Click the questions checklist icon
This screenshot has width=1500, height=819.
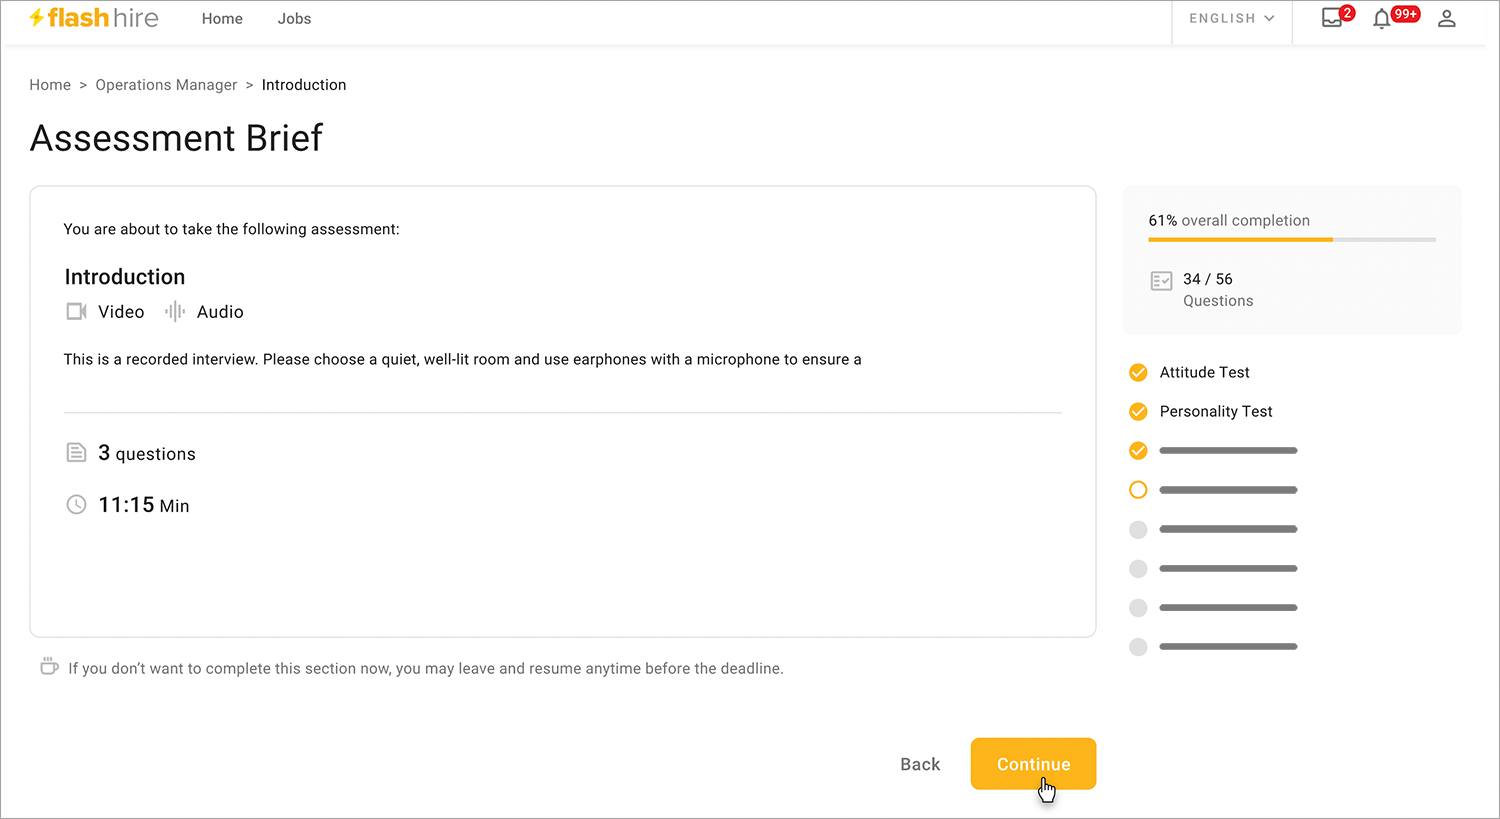[1161, 281]
